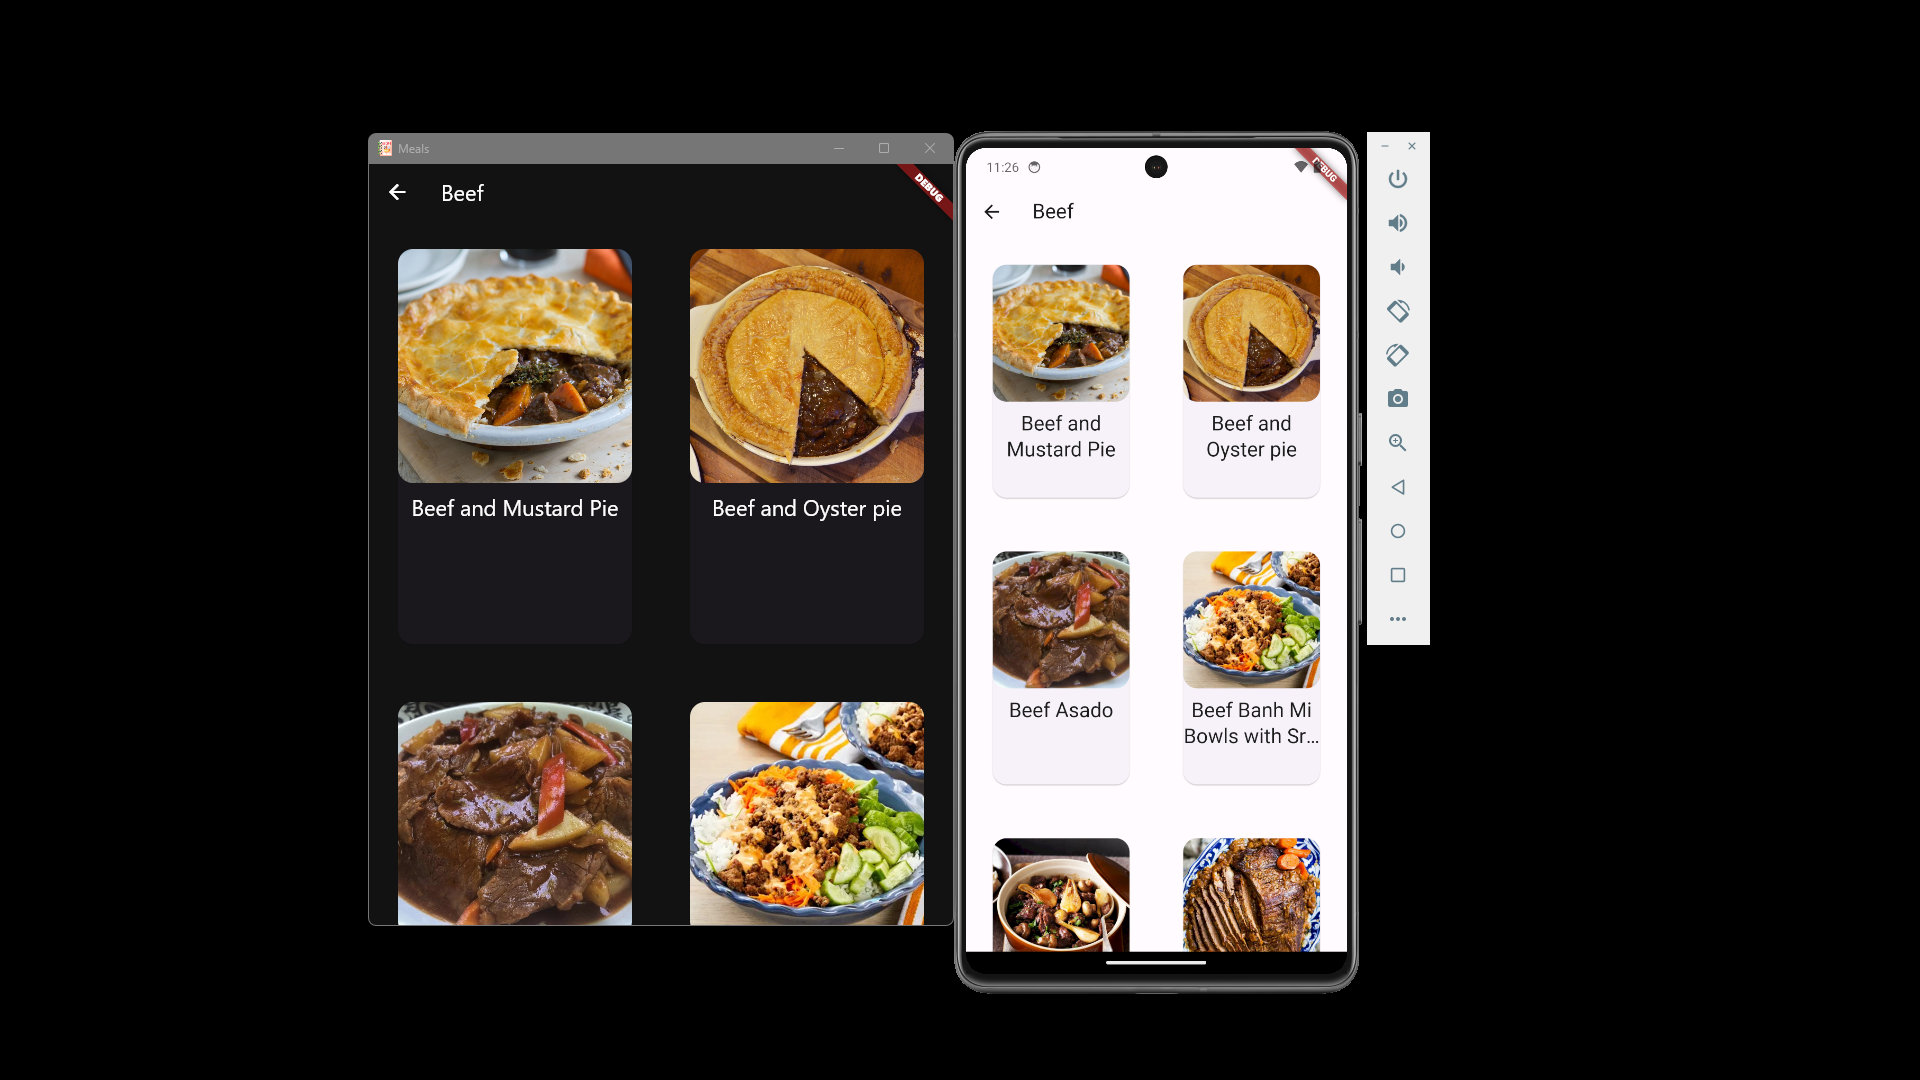
Task: Toggle the back navigation button on mobile
Action: [x=992, y=211]
